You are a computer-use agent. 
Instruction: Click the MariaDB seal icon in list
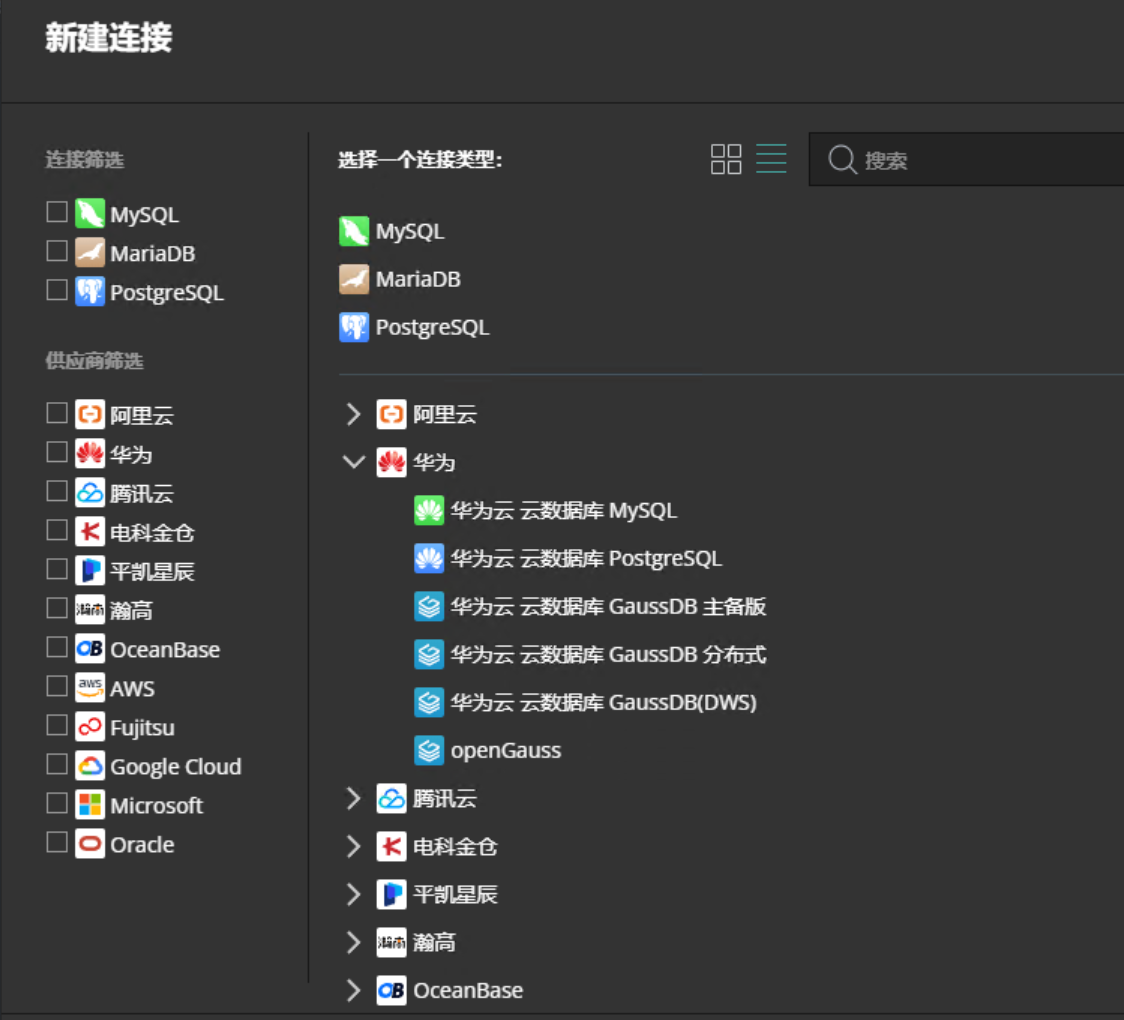[354, 279]
